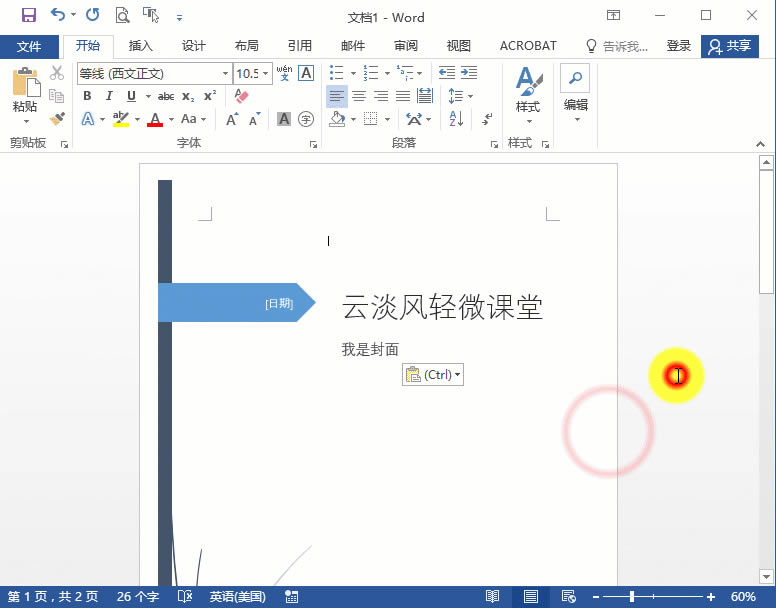Cut selection with the scissors icon
776x608 pixels.
pyautogui.click(x=57, y=73)
